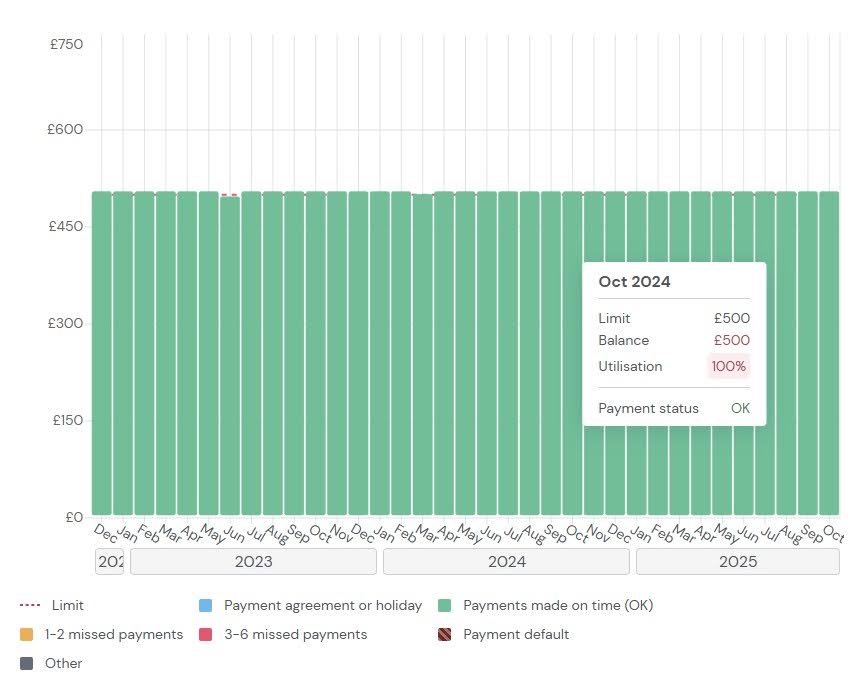Click the dotted red 'Limit' legend line icon

click(x=30, y=606)
